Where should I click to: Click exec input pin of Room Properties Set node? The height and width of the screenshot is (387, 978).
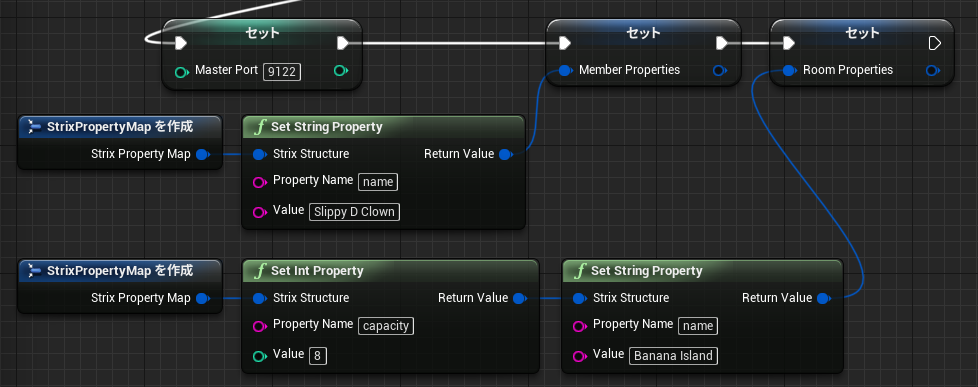point(788,43)
